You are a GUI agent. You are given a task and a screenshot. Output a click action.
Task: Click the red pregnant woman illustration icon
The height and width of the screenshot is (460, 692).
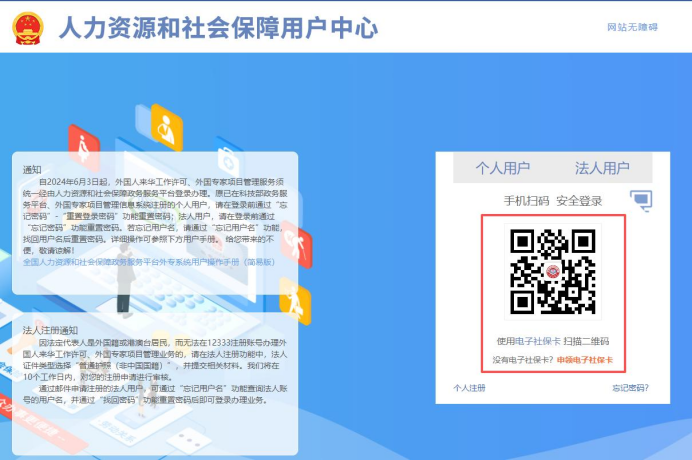pos(84,147)
